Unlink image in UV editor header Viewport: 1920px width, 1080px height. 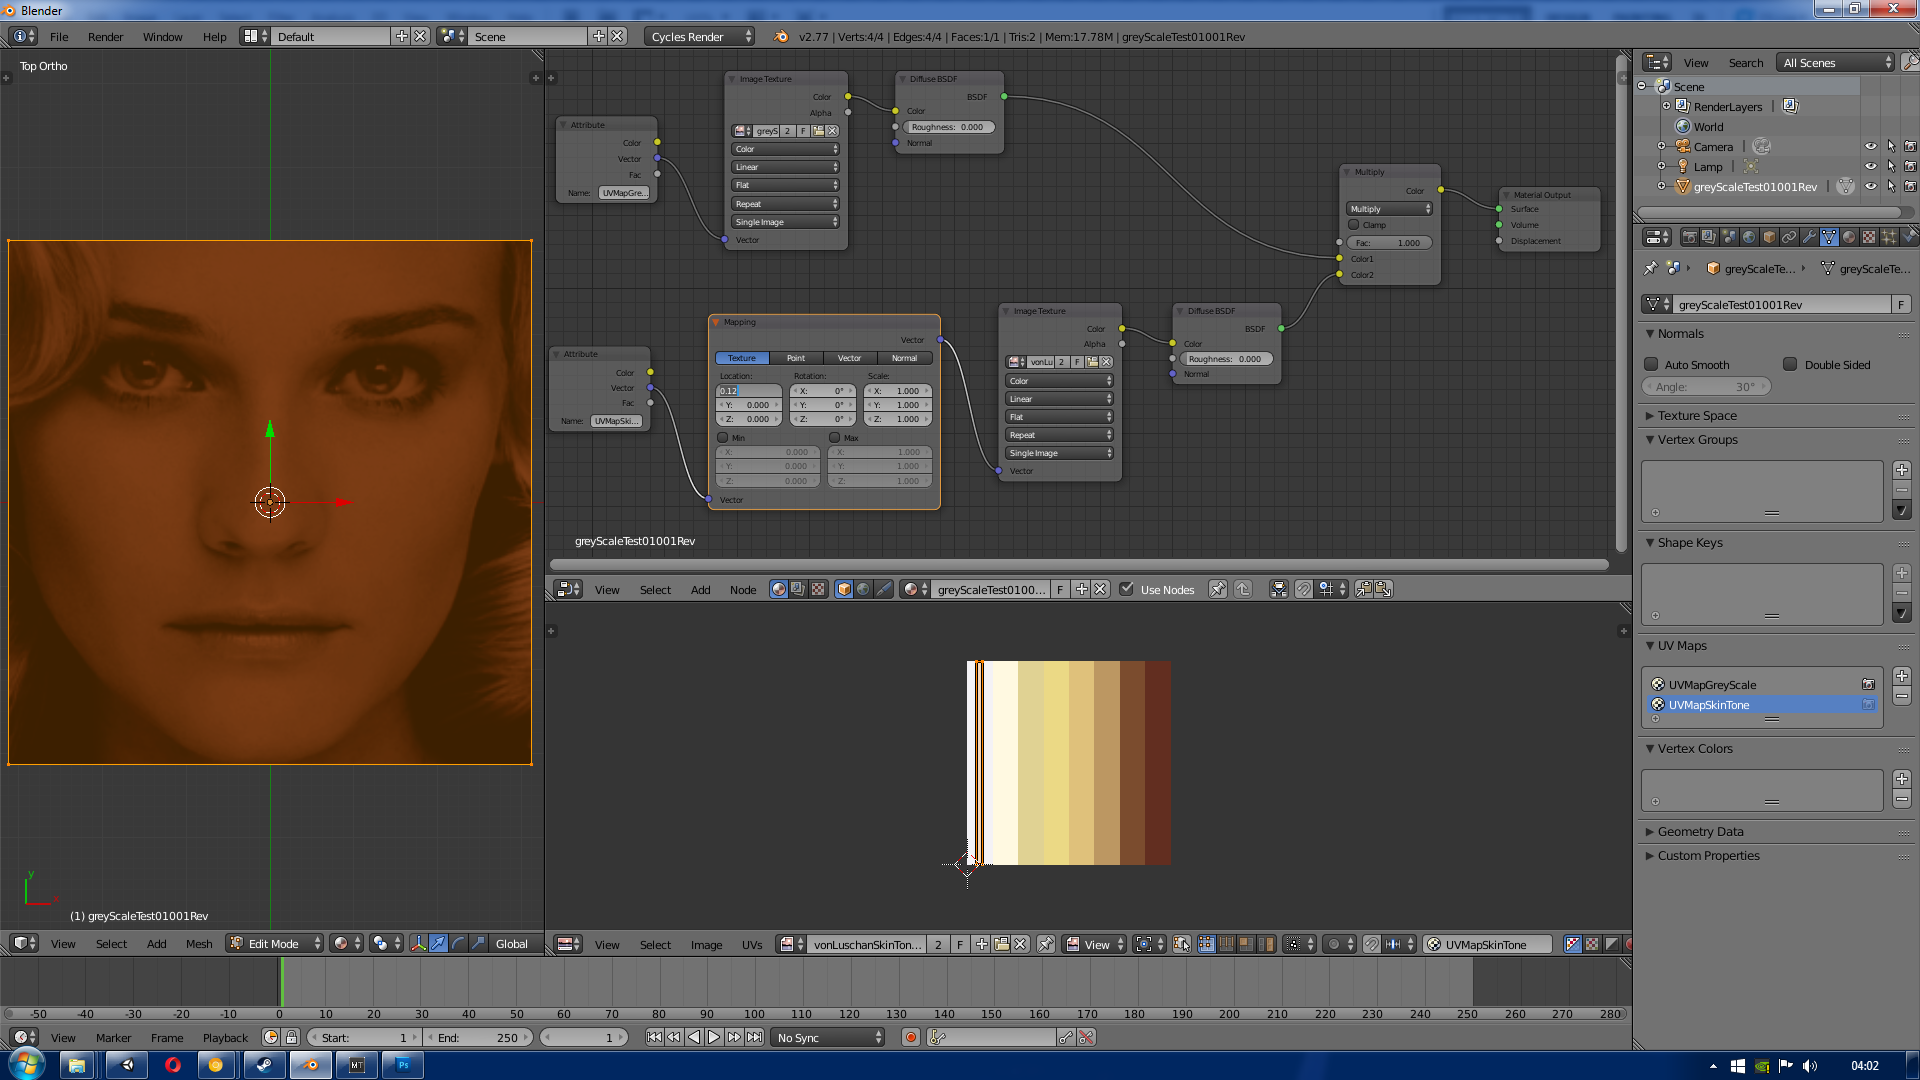[1020, 944]
